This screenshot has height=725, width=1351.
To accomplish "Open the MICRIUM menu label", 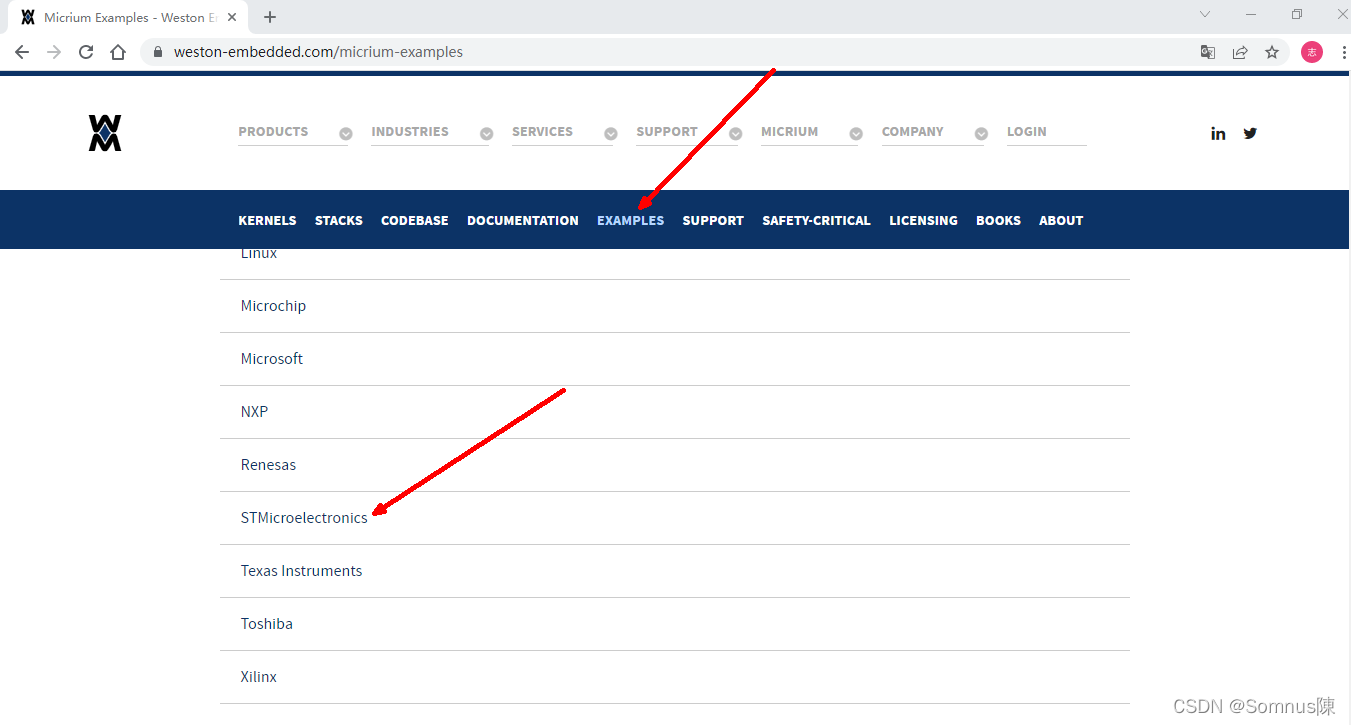I will coord(789,131).
